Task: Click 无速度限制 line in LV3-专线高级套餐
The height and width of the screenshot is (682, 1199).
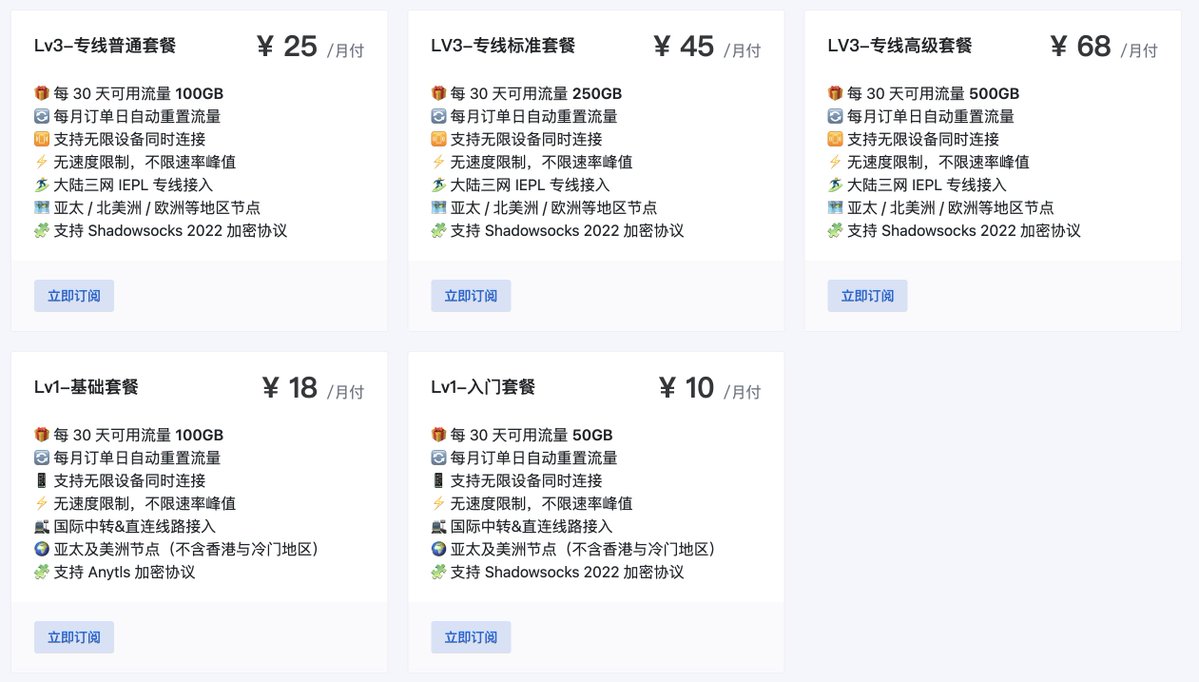Action: (x=937, y=162)
